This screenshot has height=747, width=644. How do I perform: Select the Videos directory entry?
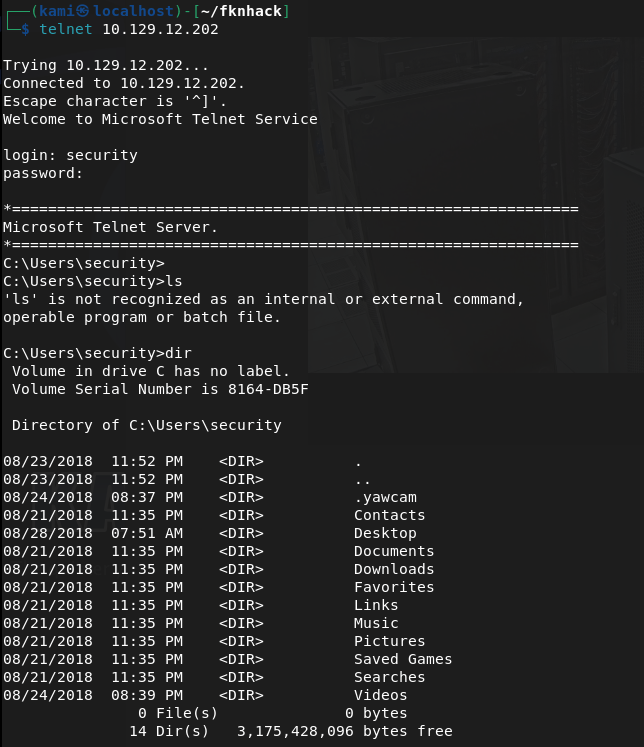(380, 695)
